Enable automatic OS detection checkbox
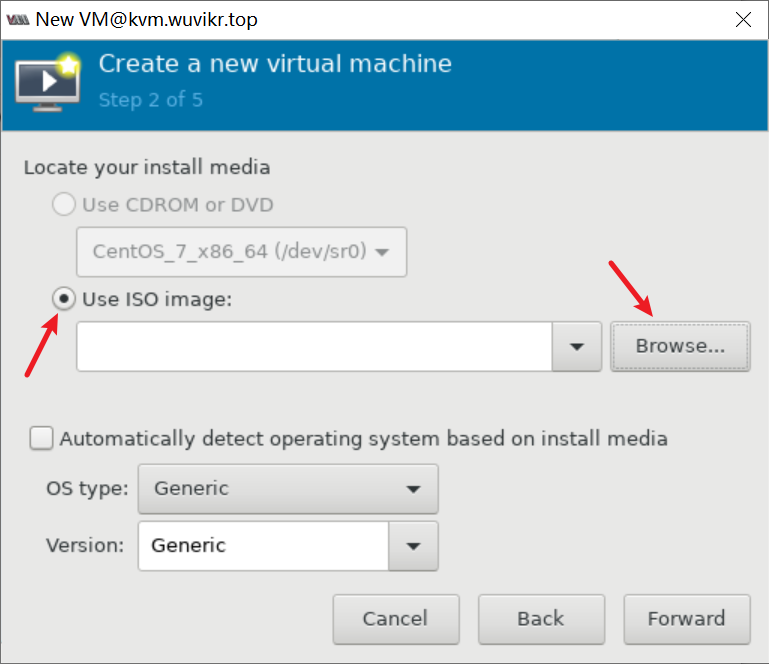 click(x=41, y=438)
